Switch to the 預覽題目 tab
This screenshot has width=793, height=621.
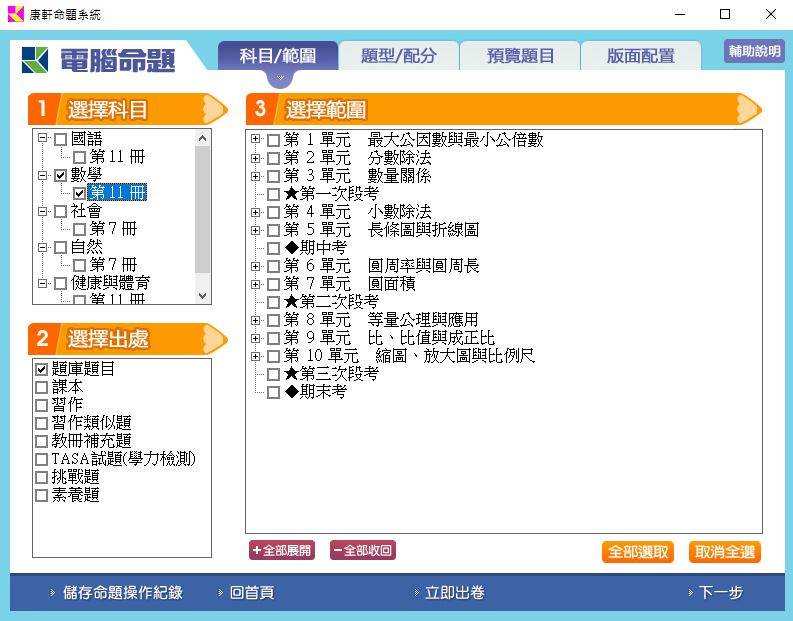click(x=520, y=56)
